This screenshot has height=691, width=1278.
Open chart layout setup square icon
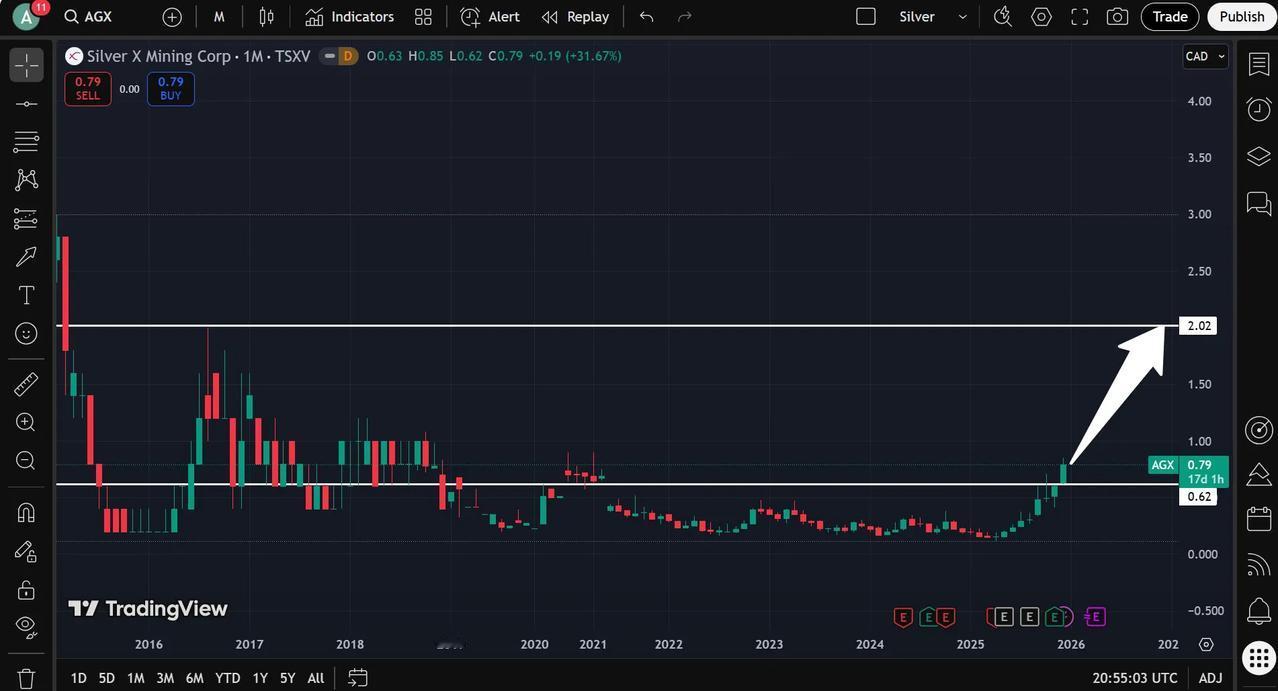point(866,17)
